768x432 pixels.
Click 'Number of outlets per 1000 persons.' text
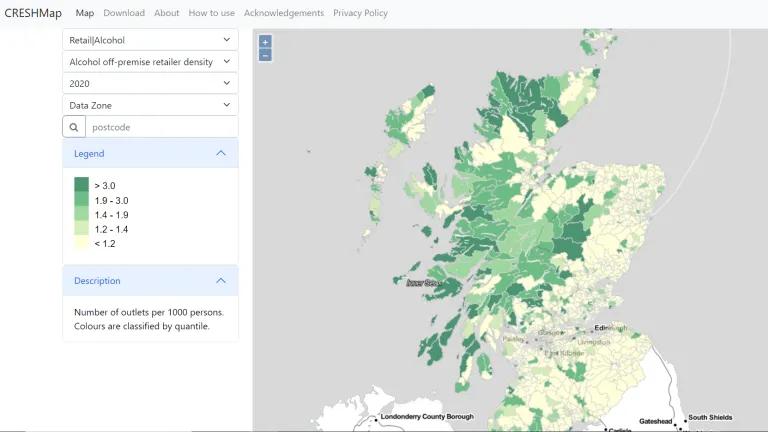[149, 312]
